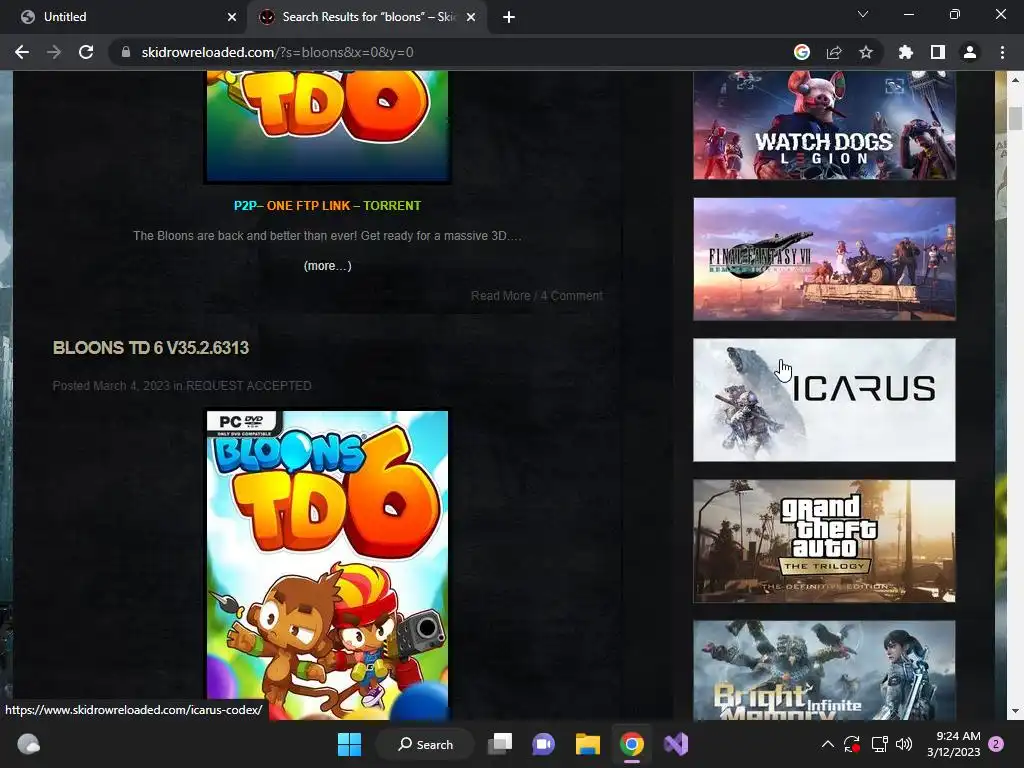Open Task View on the taskbar
The image size is (1024, 768).
(x=500, y=744)
